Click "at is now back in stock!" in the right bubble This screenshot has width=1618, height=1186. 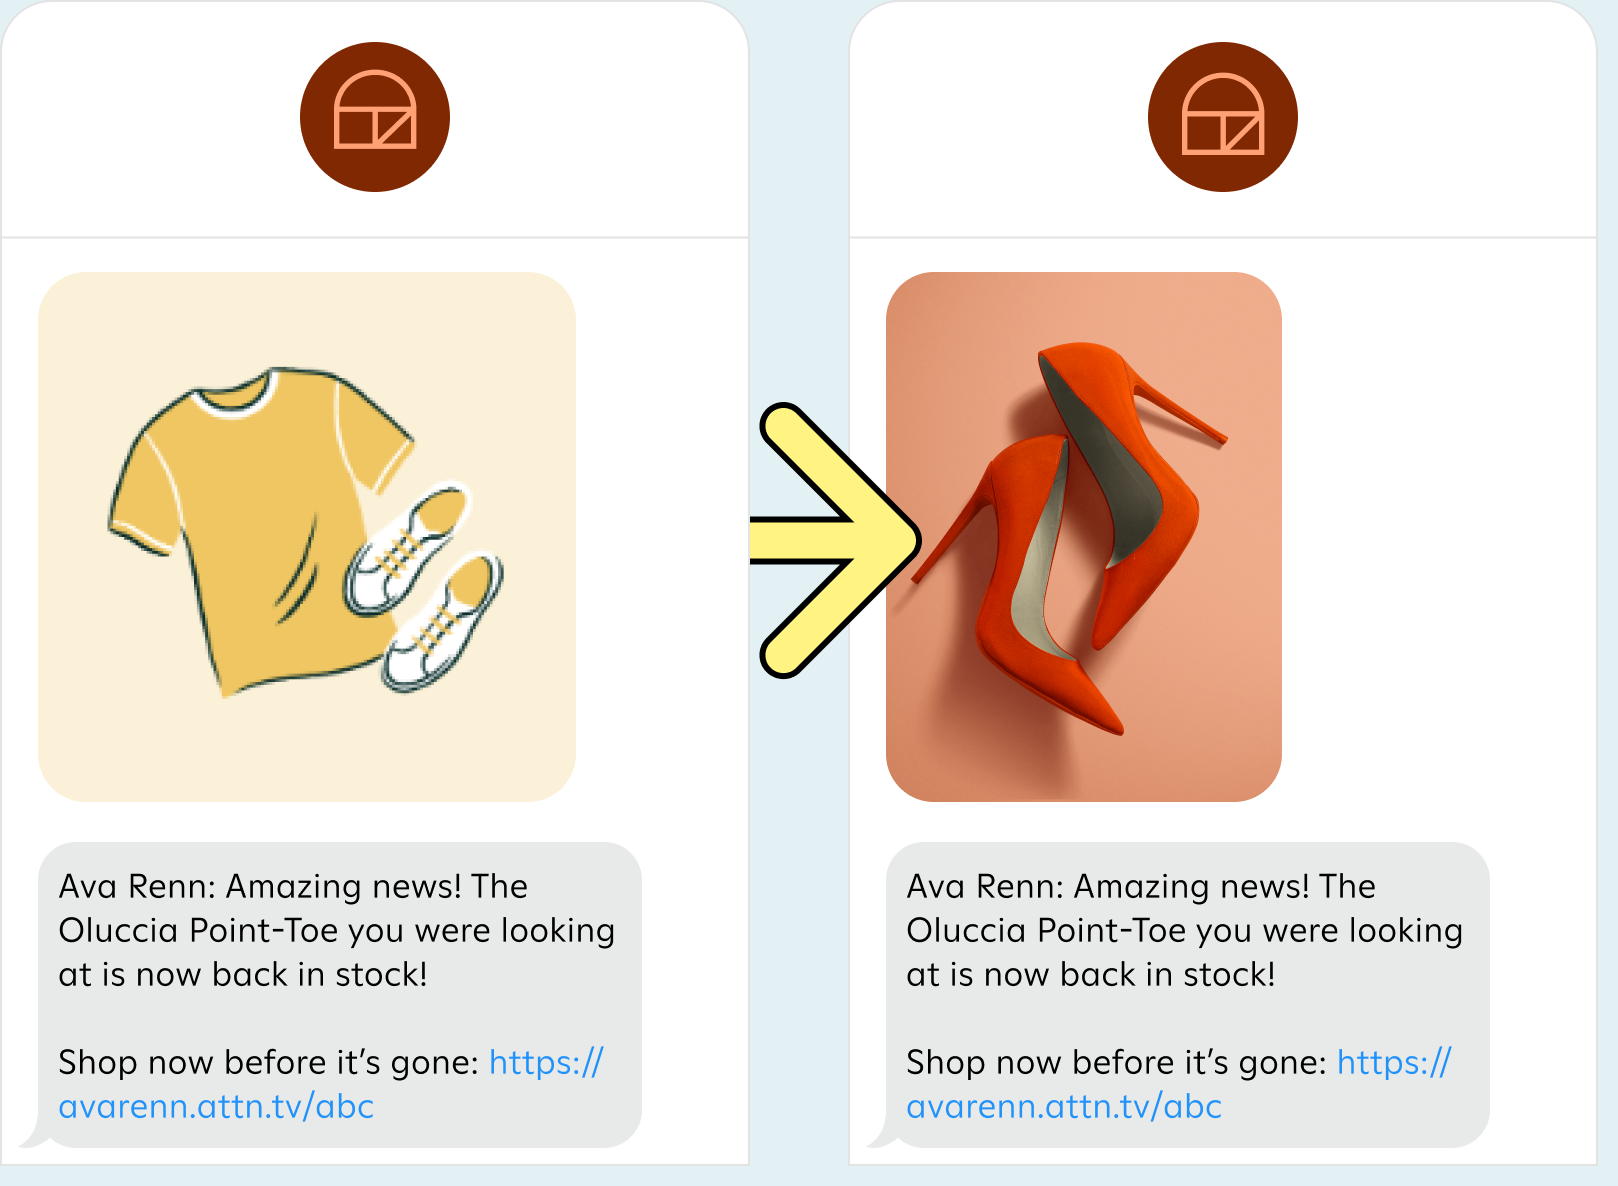[1091, 975]
